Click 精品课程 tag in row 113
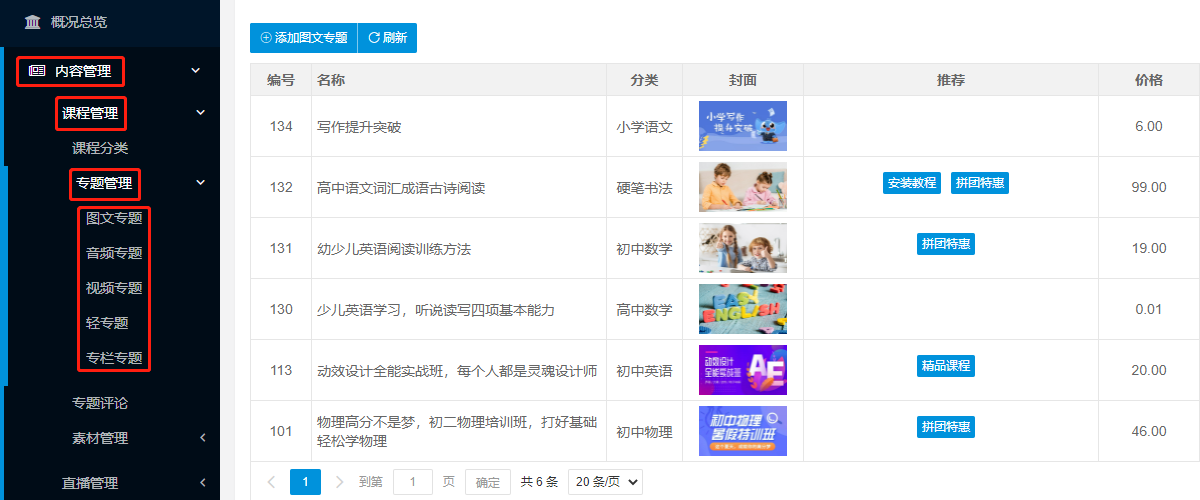1200x500 pixels. point(945,366)
